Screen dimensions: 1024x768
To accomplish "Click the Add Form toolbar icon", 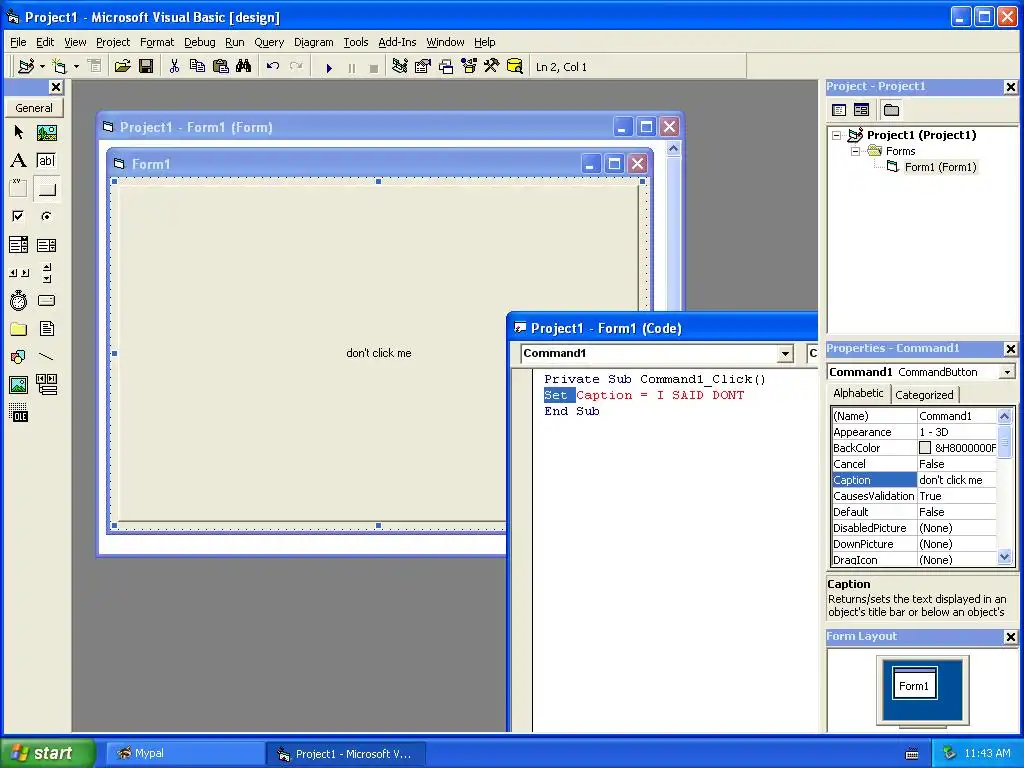I will pos(59,67).
